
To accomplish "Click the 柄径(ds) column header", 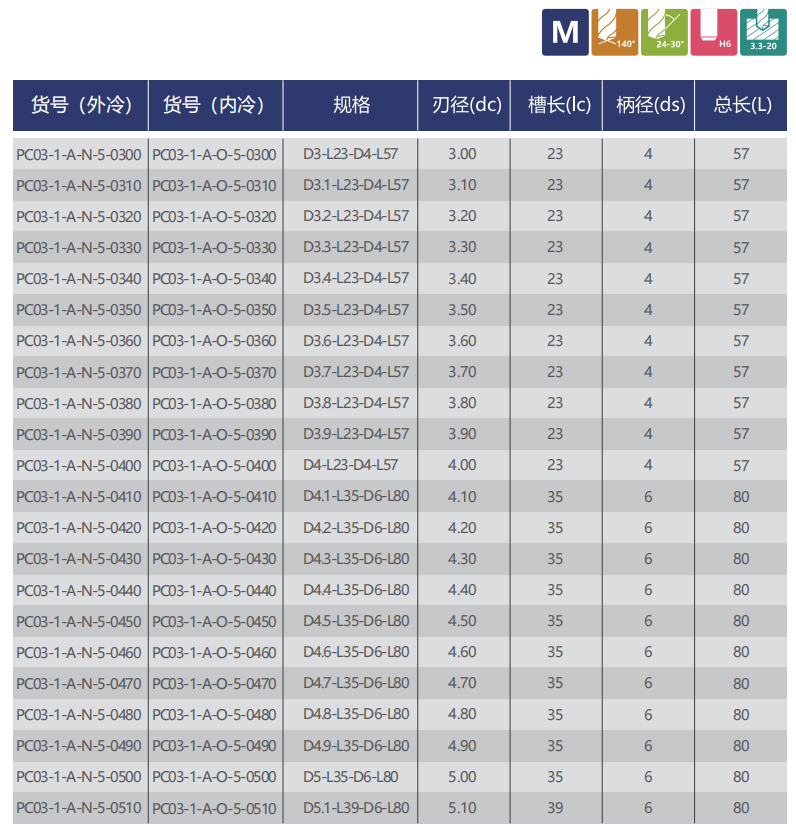I will tap(651, 105).
